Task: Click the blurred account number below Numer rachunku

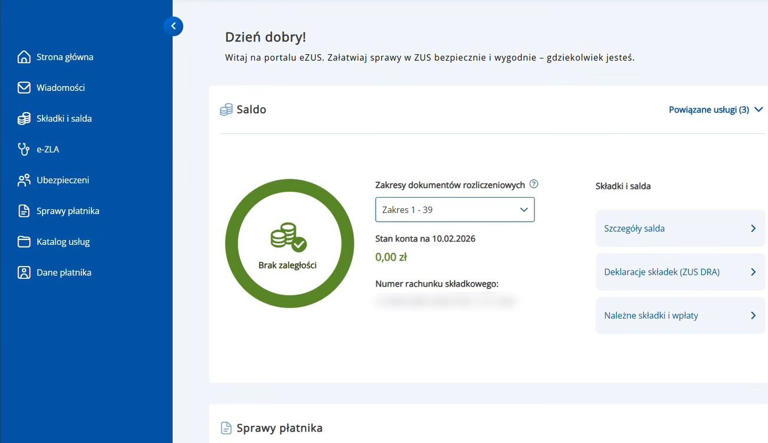Action: click(445, 301)
